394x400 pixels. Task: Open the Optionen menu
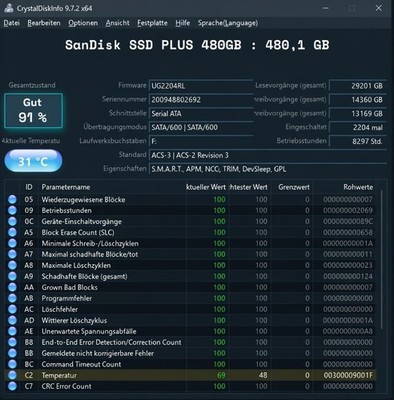[83, 23]
